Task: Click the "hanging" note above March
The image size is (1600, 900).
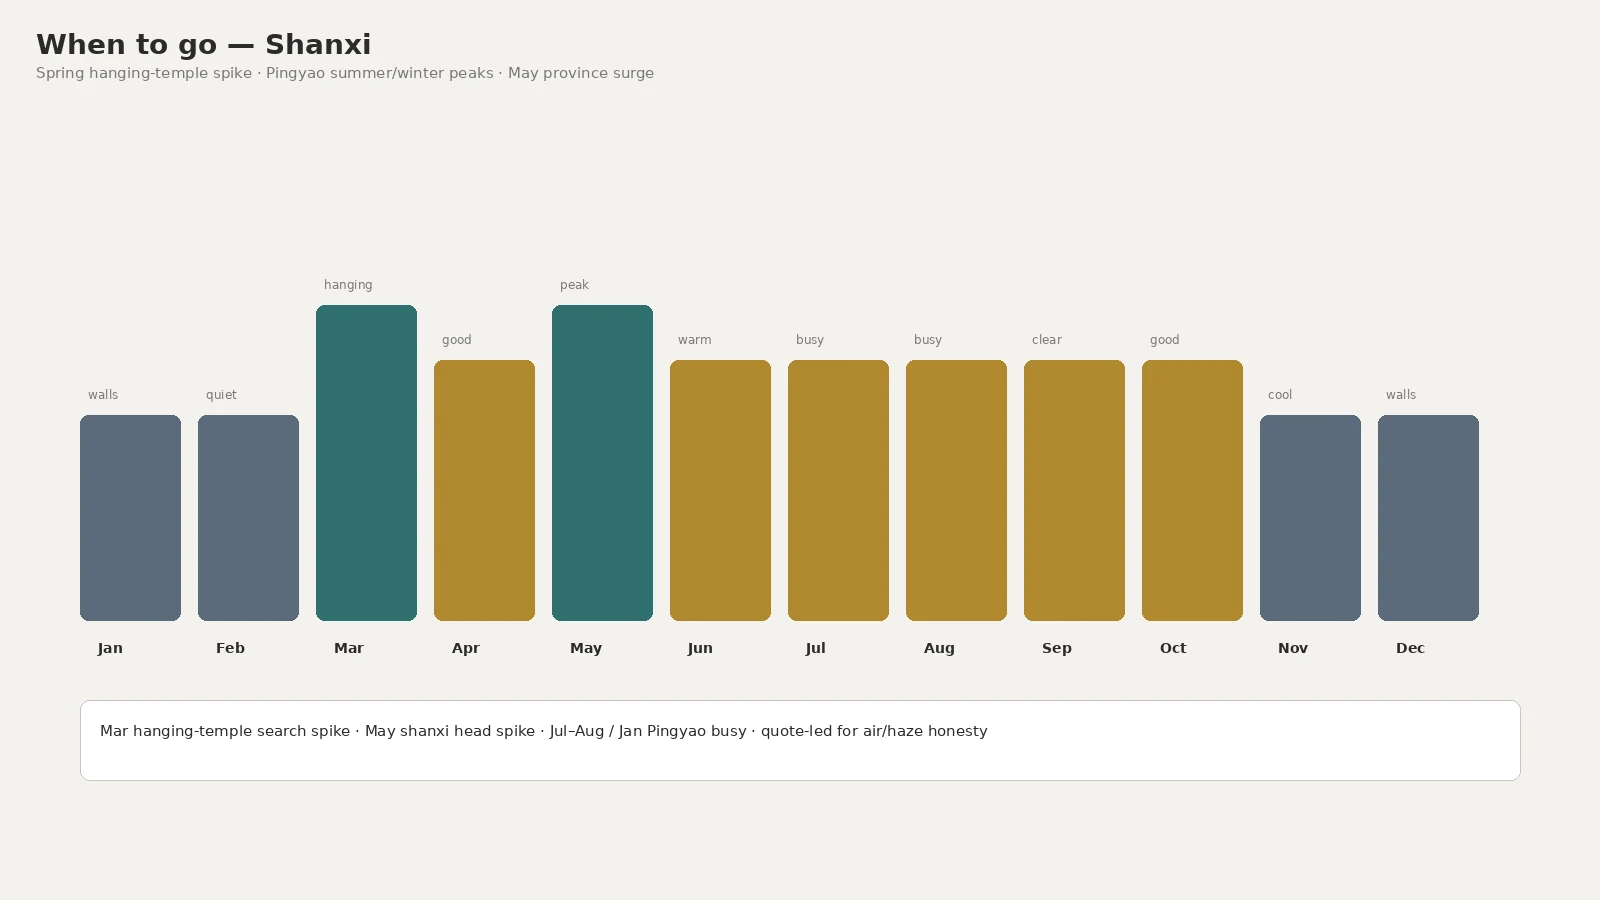Action: (x=348, y=285)
